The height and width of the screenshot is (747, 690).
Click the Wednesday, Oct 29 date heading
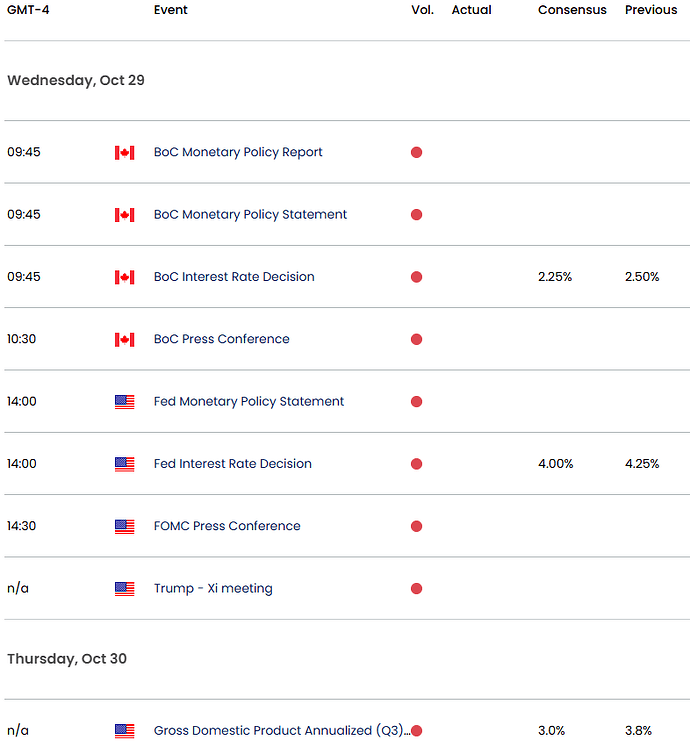(x=76, y=80)
